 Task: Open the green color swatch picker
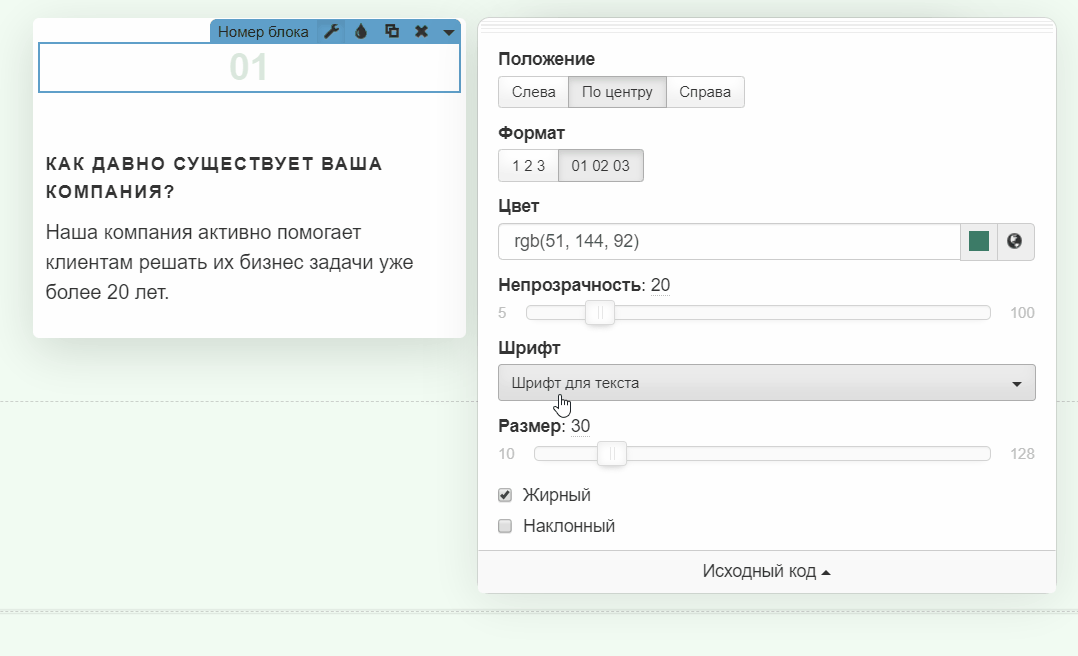coord(979,241)
